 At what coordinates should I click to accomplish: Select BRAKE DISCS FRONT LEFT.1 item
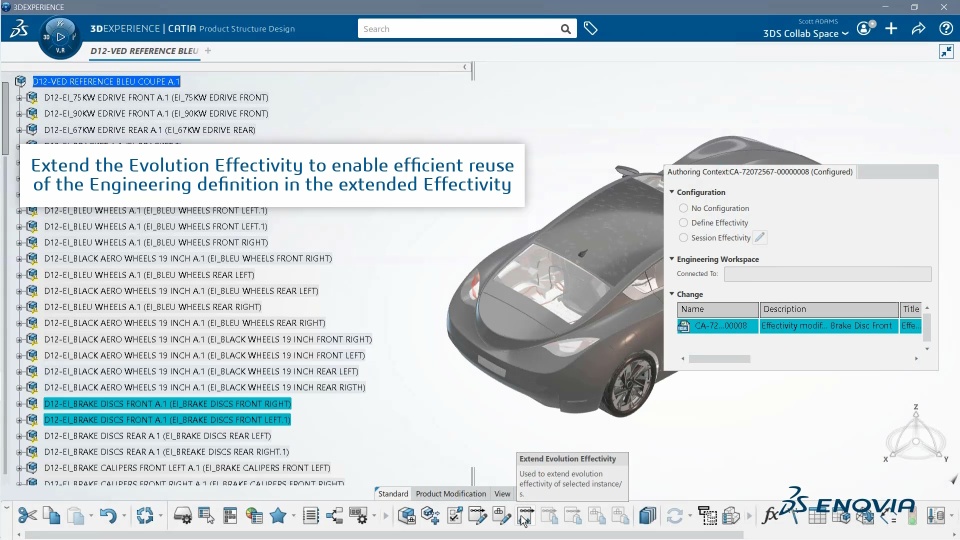(167, 419)
